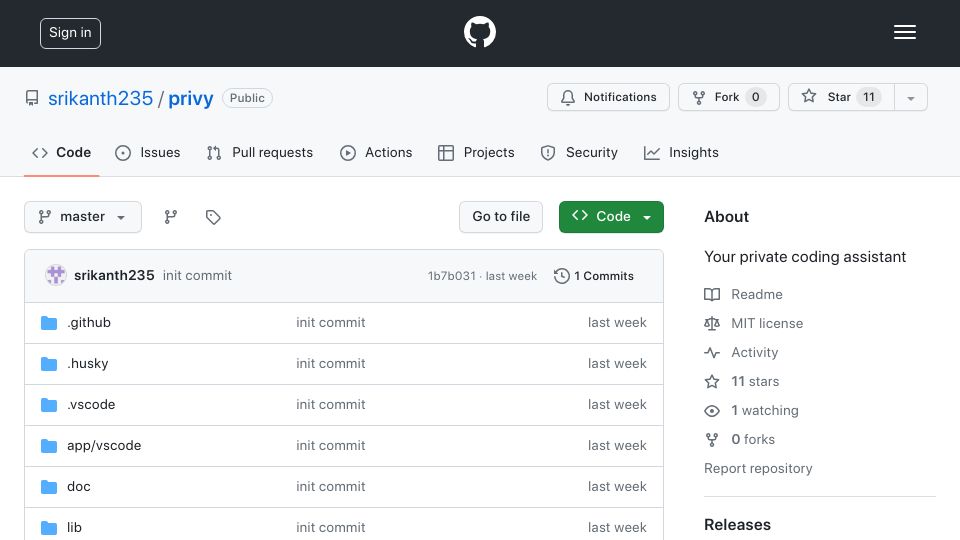Click init commit message for .husky

tap(331, 364)
